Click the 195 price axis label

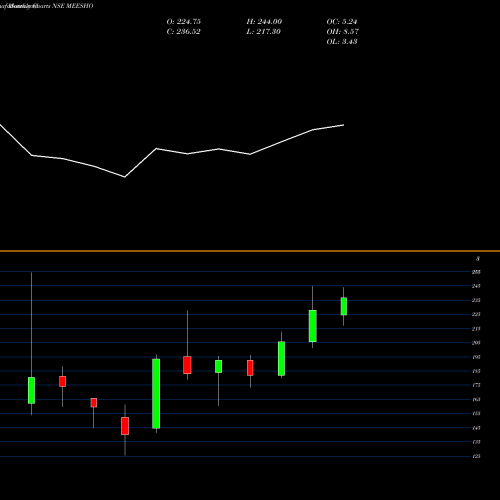coord(476,357)
